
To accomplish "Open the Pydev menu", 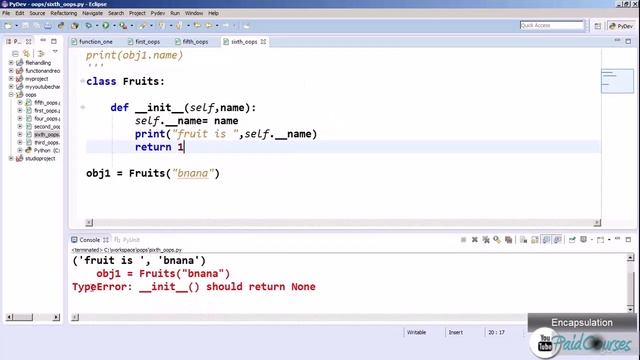I will click(158, 13).
